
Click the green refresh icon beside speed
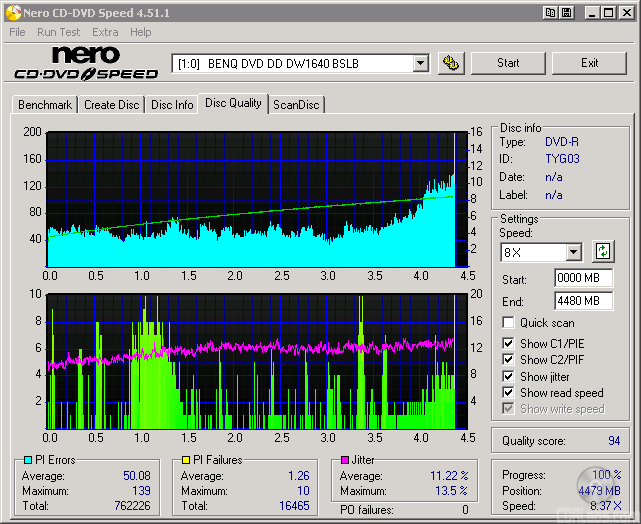coord(603,251)
